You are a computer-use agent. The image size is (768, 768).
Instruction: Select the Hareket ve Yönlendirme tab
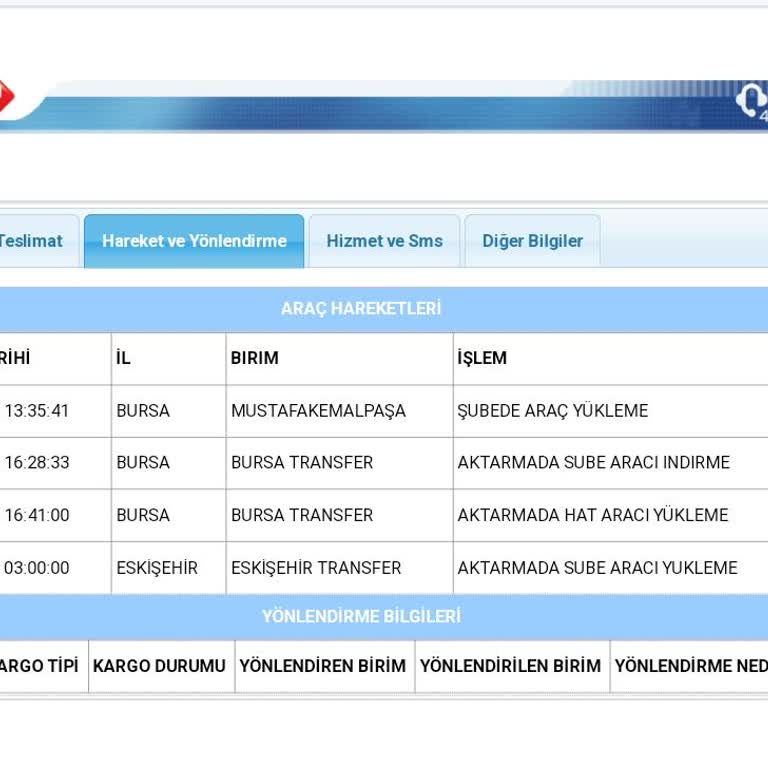pos(194,241)
